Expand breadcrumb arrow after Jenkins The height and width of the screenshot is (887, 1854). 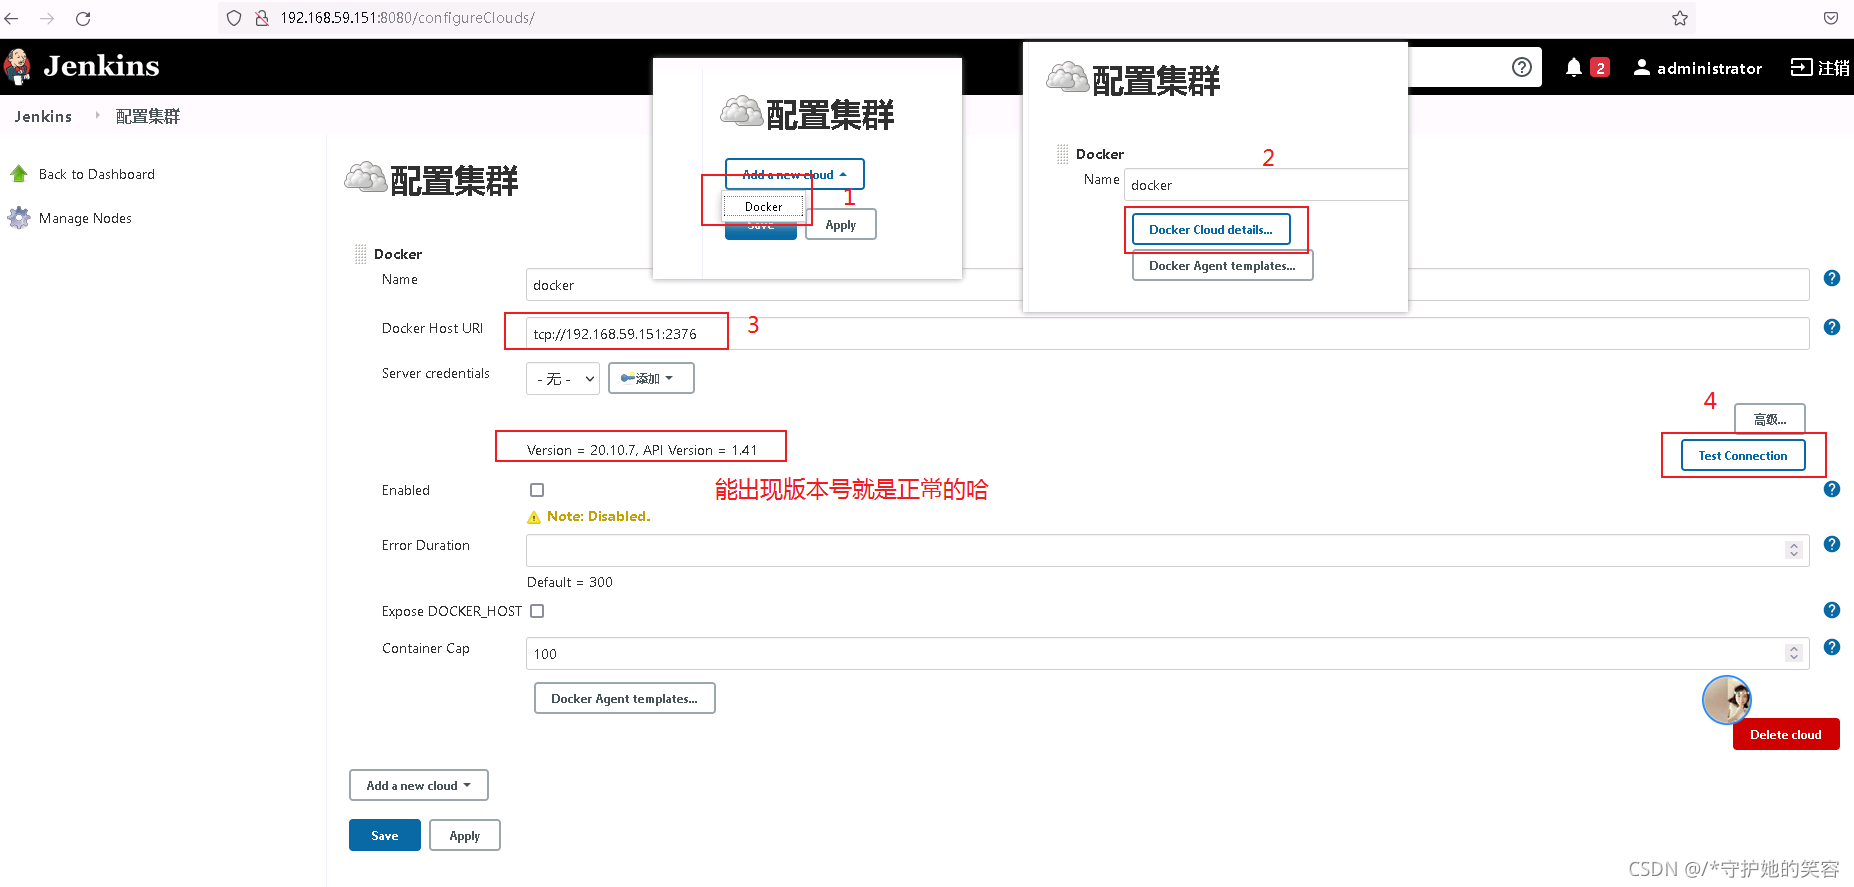point(97,115)
